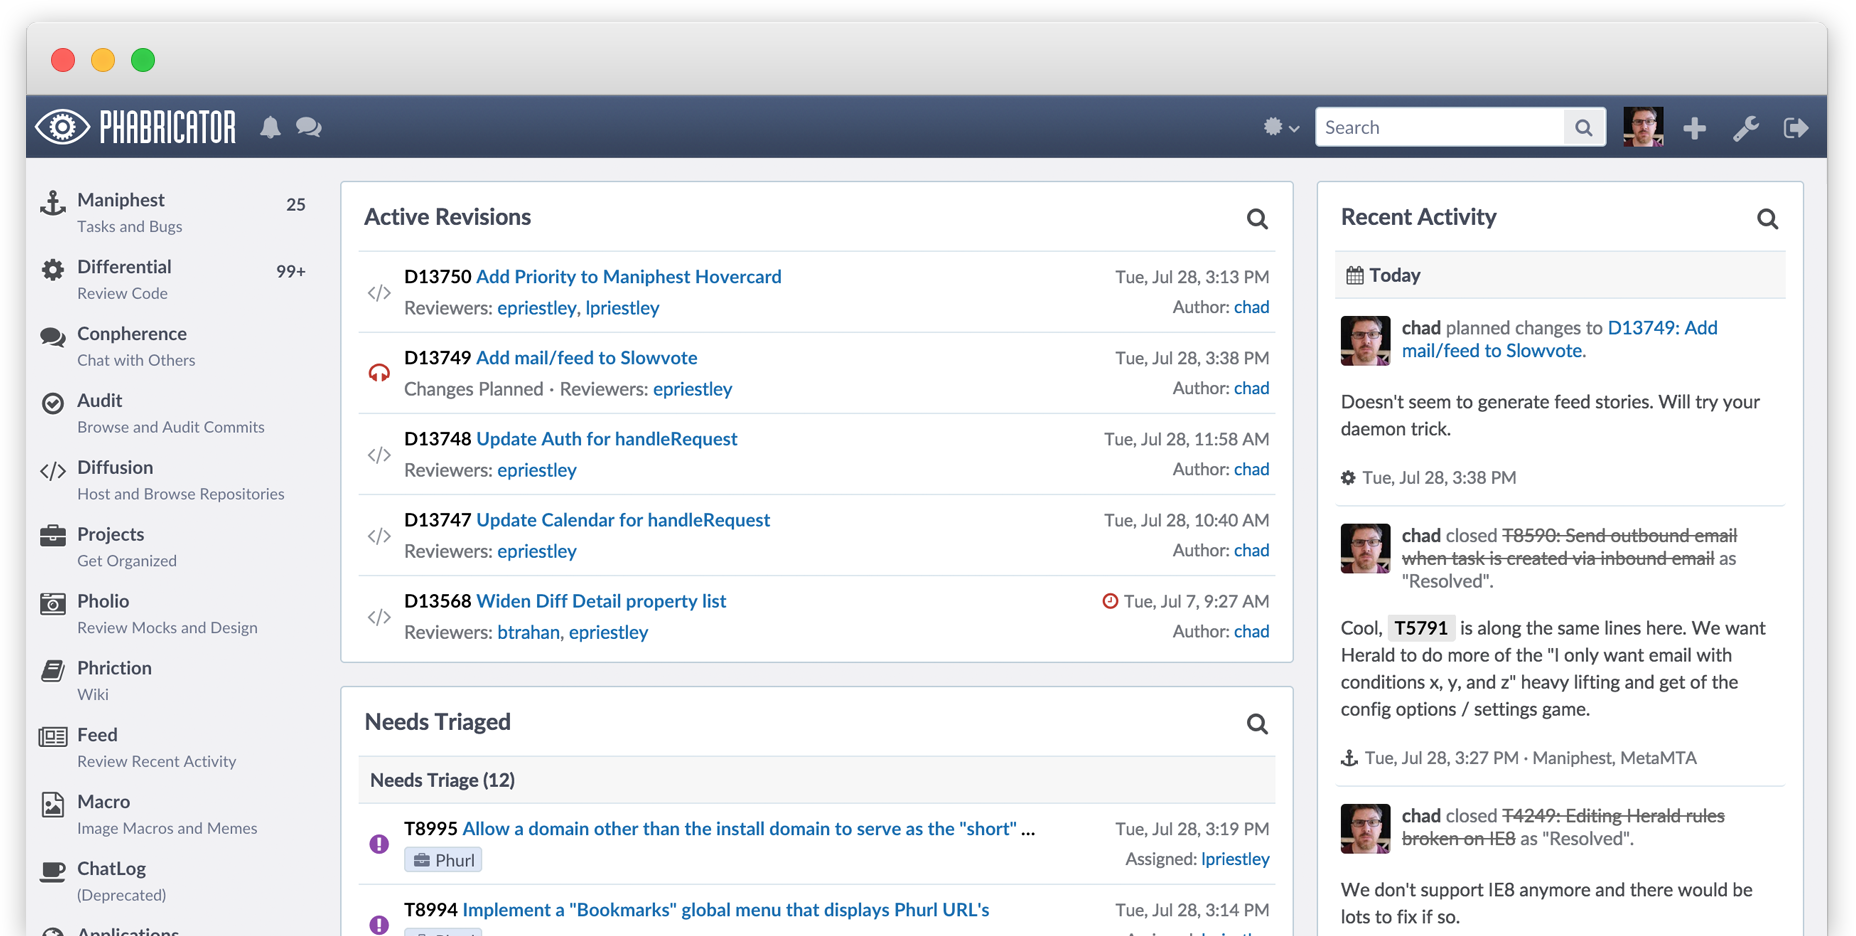Click the overdue clock icon on D13568
Viewport: 1856px width, 936px height.
tap(1110, 601)
